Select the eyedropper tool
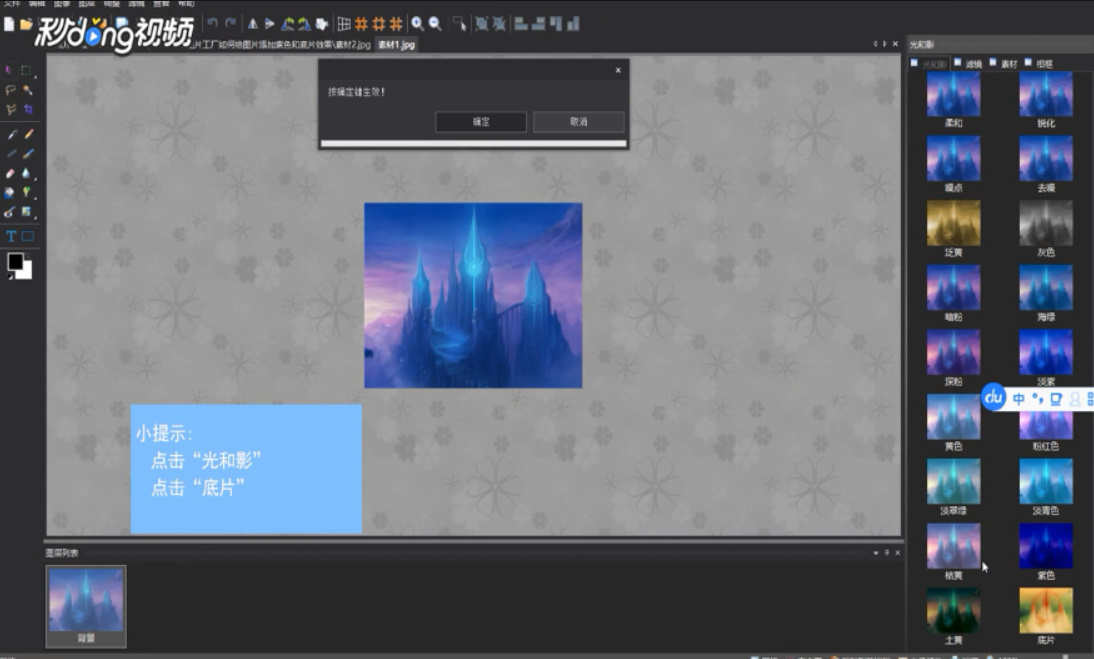Image resolution: width=1094 pixels, height=659 pixels. (11, 134)
